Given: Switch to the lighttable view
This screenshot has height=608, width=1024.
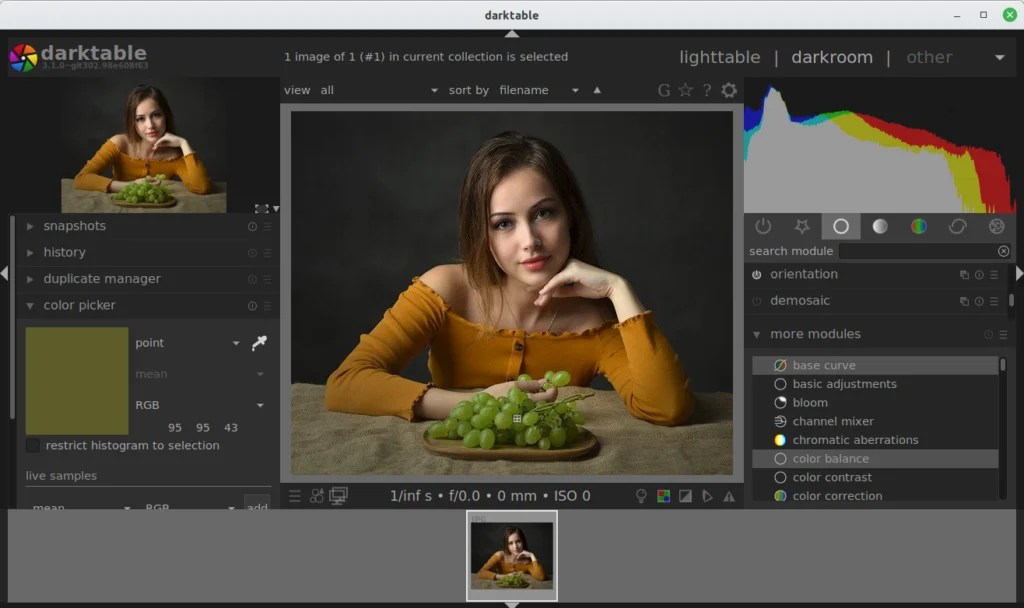Looking at the screenshot, I should coord(719,57).
